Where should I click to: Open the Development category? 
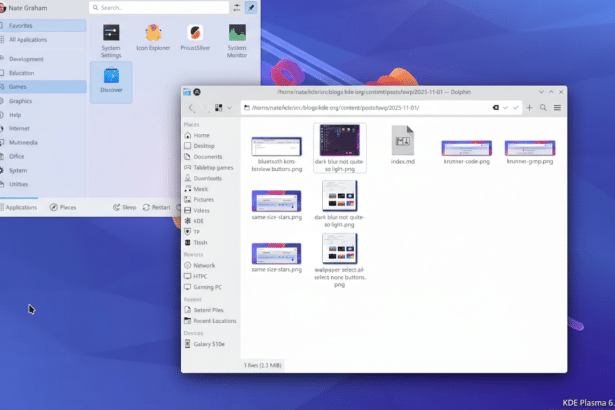[x=42, y=59]
